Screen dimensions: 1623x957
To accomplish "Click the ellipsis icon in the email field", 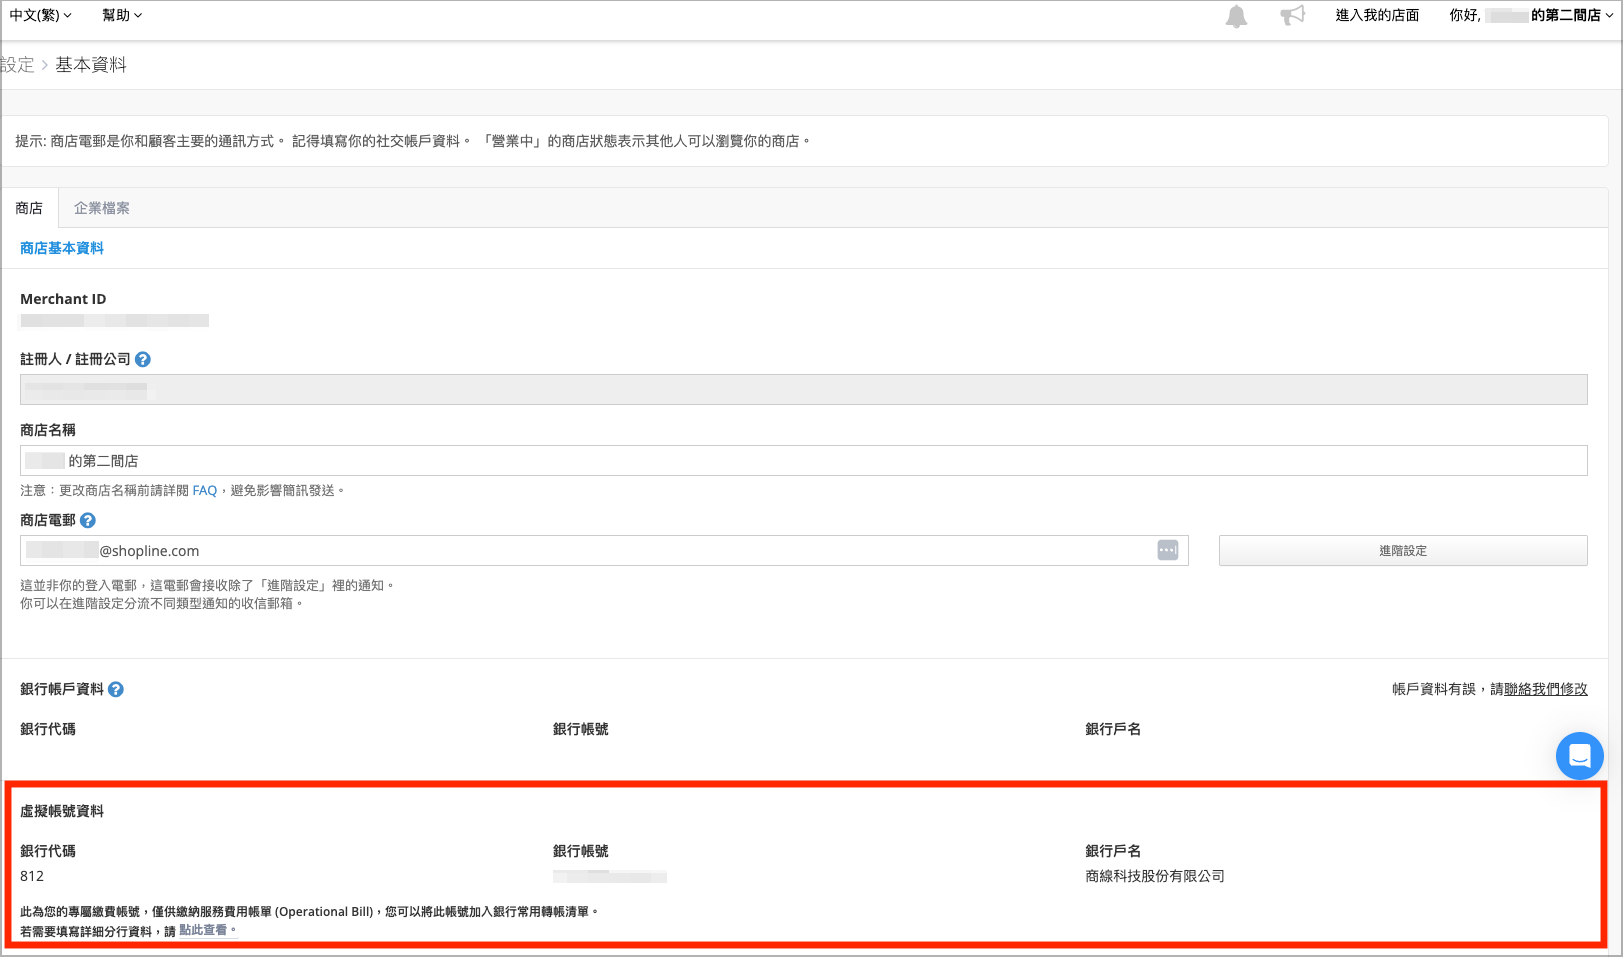I will click(x=1168, y=550).
